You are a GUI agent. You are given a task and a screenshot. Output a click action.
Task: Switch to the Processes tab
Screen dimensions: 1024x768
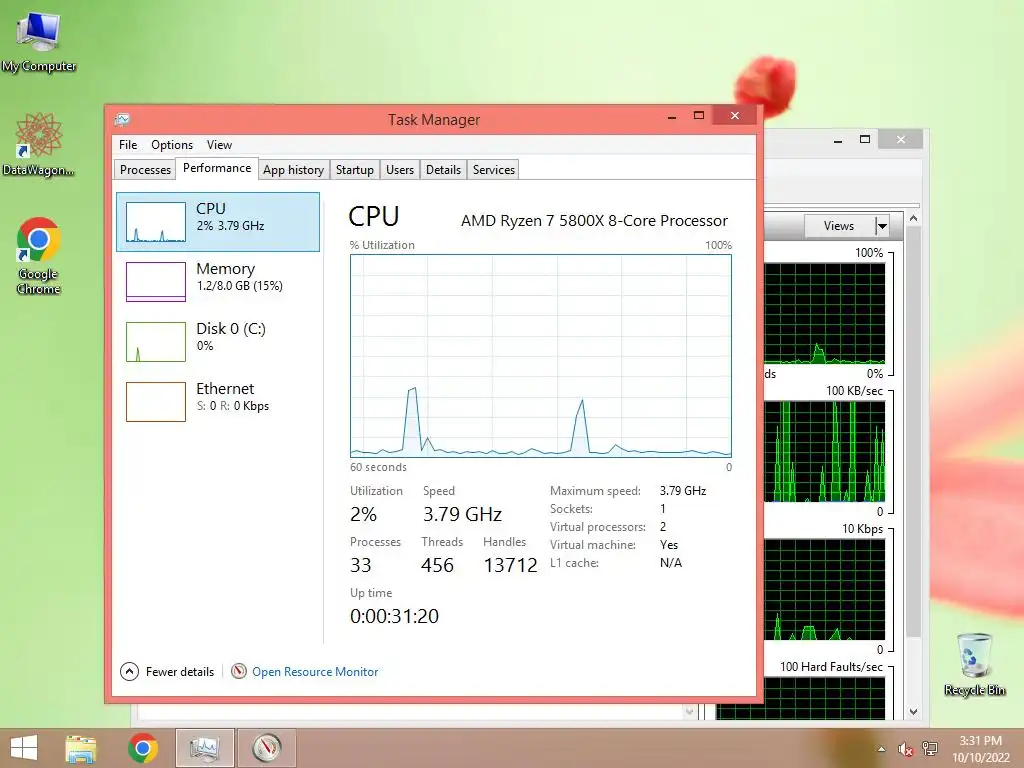tap(145, 170)
